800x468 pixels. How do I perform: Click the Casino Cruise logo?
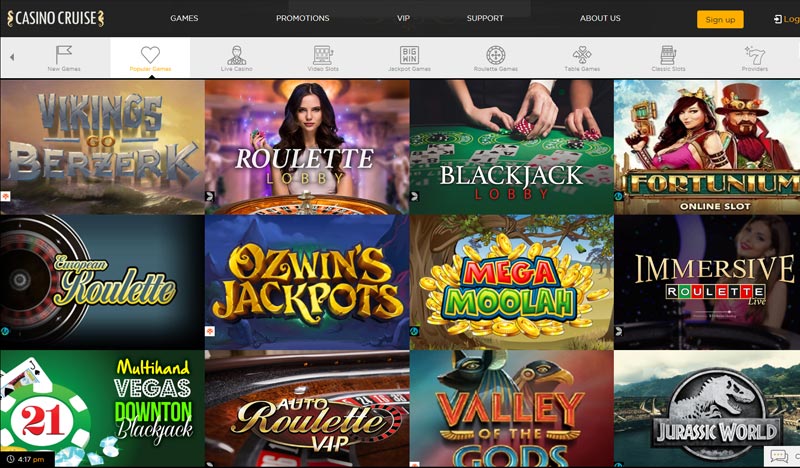click(x=56, y=18)
